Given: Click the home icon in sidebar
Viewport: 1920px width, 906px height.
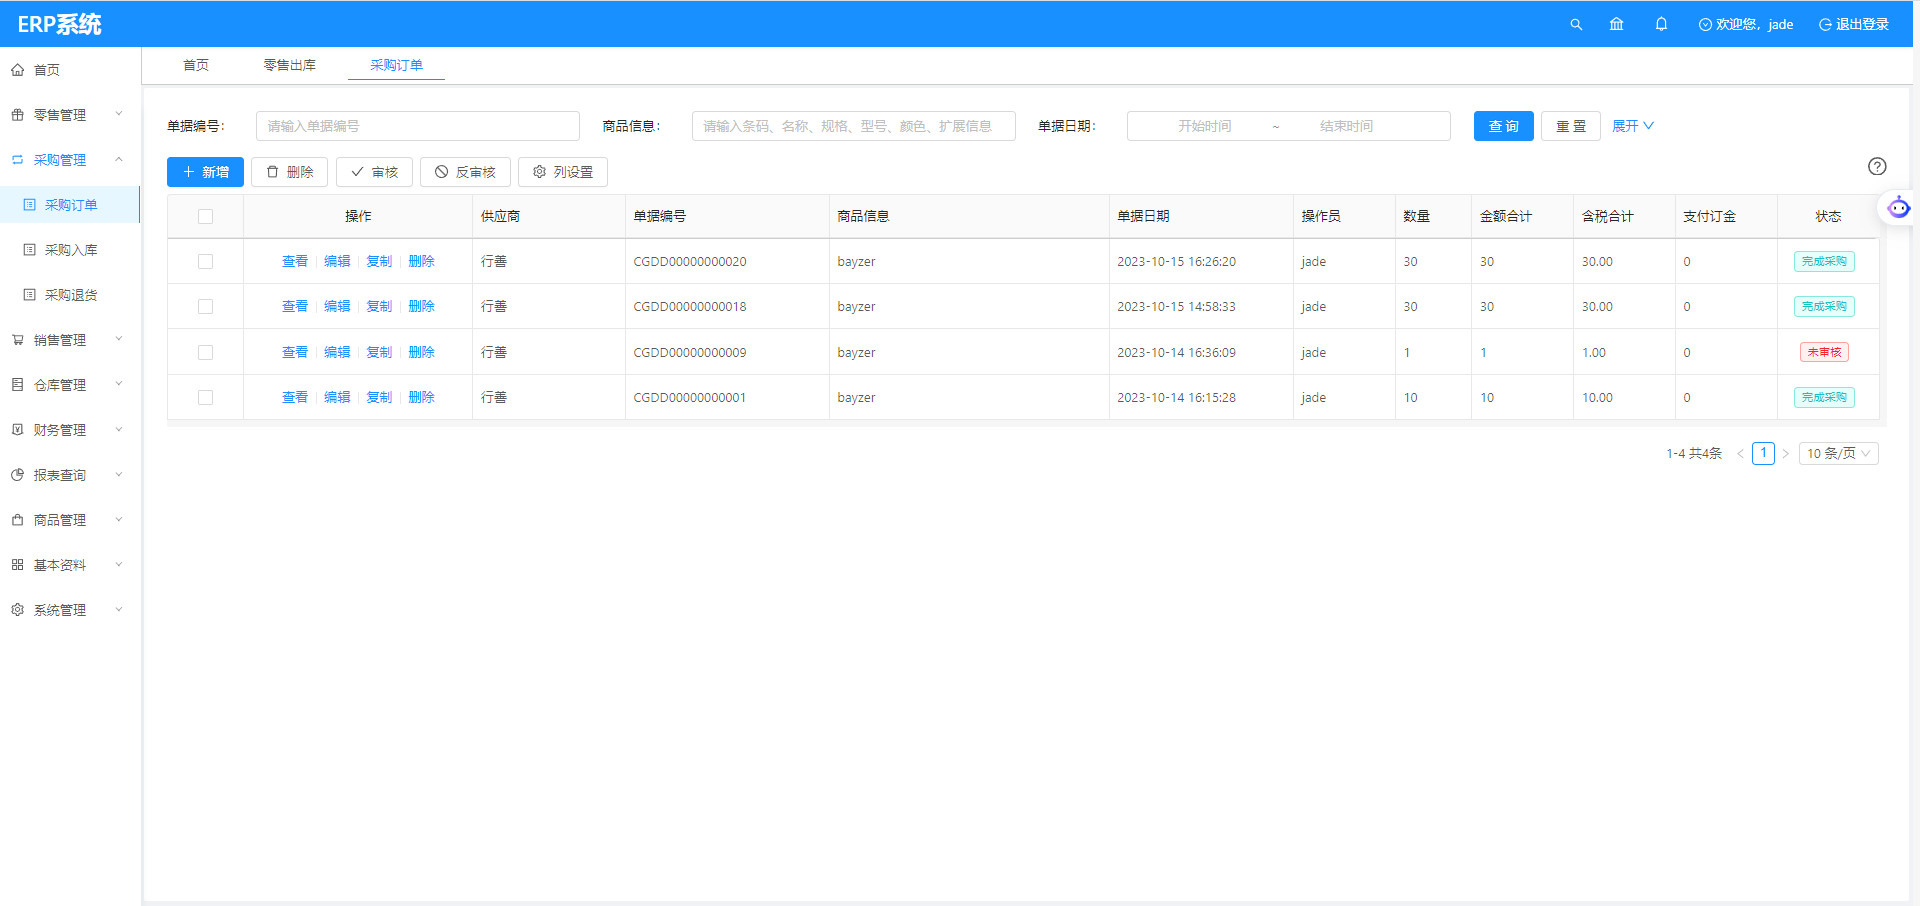Looking at the screenshot, I should pos(17,70).
